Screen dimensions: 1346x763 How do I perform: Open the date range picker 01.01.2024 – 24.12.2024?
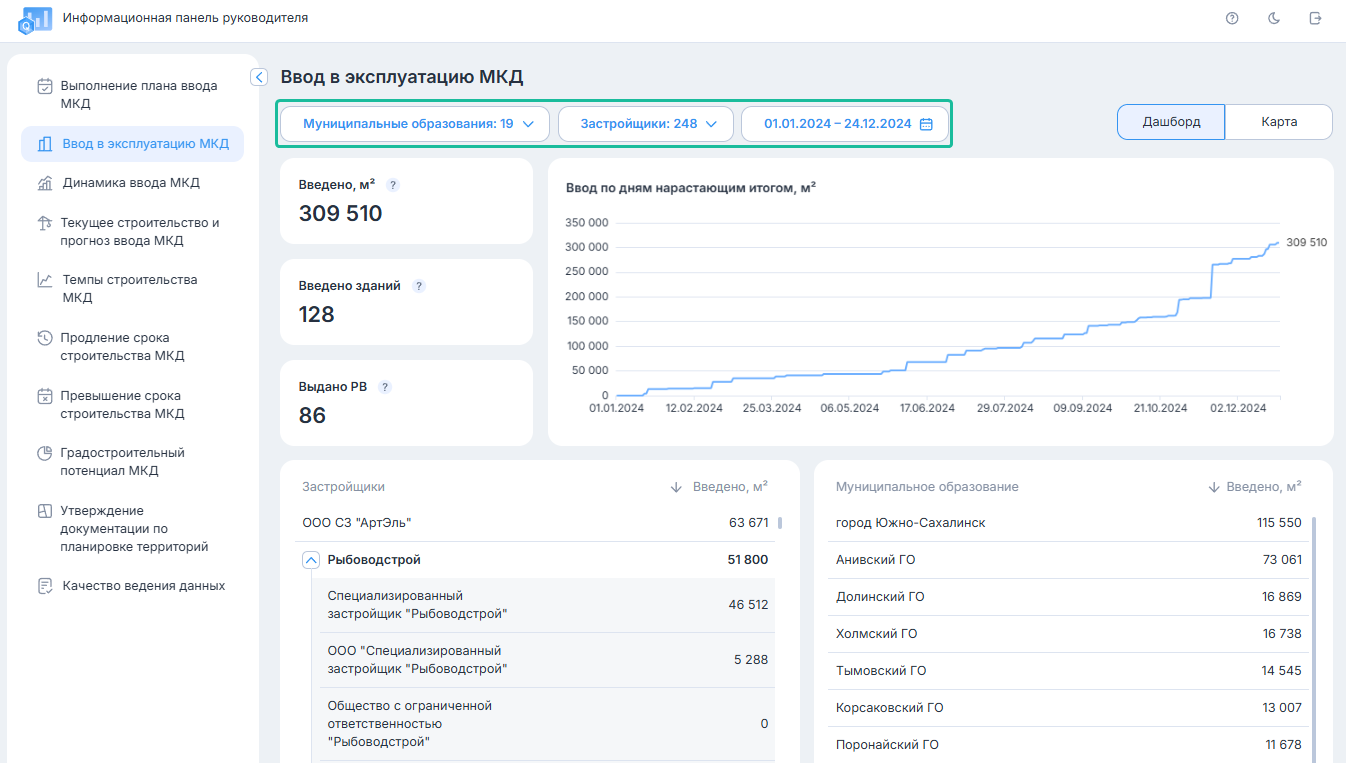coord(846,124)
